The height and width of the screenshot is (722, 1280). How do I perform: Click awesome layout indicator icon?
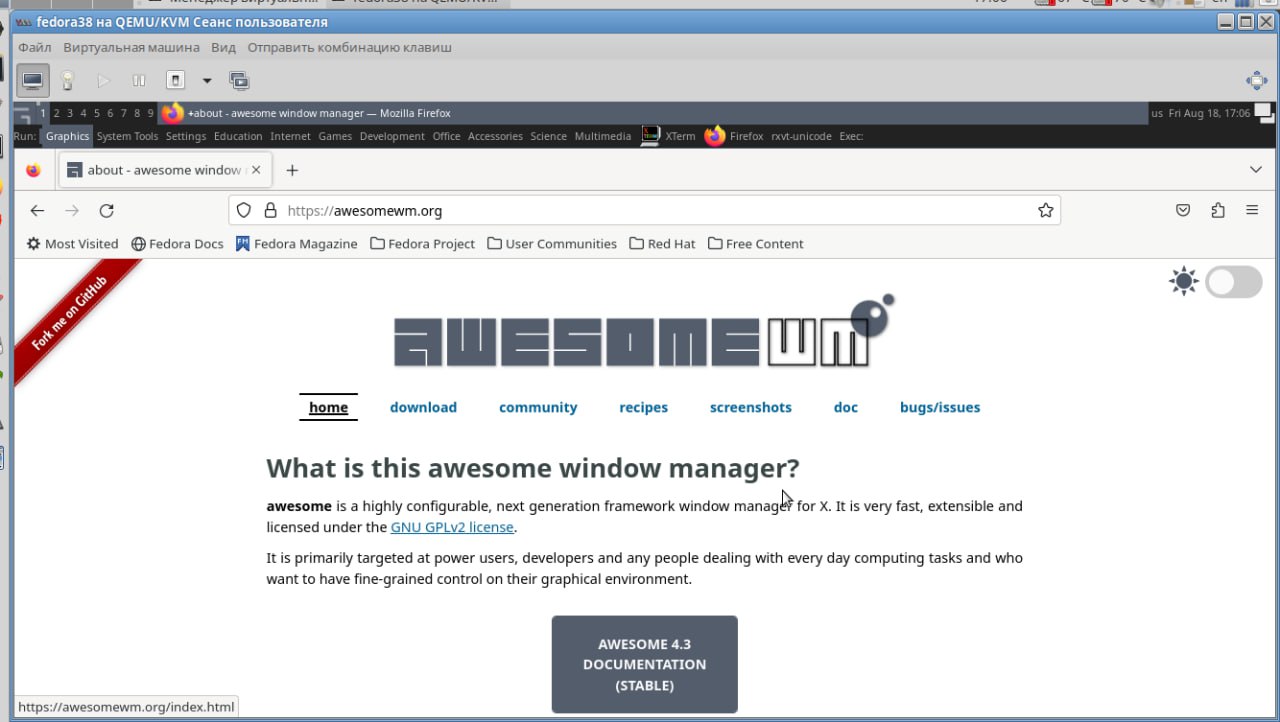point(1264,112)
